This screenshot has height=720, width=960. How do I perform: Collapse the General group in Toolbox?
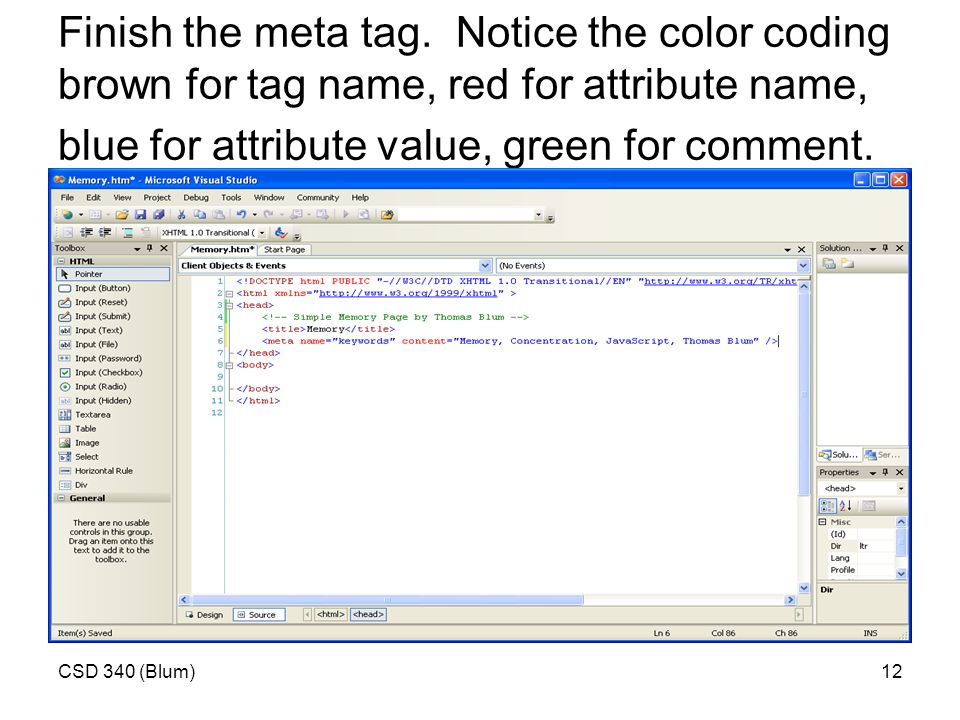pyautogui.click(x=61, y=498)
